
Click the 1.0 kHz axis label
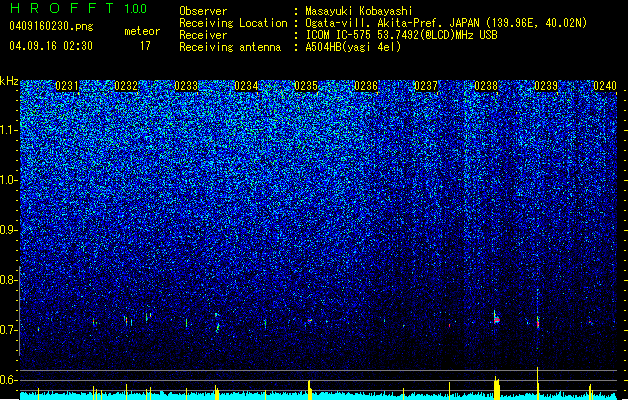coord(8,180)
